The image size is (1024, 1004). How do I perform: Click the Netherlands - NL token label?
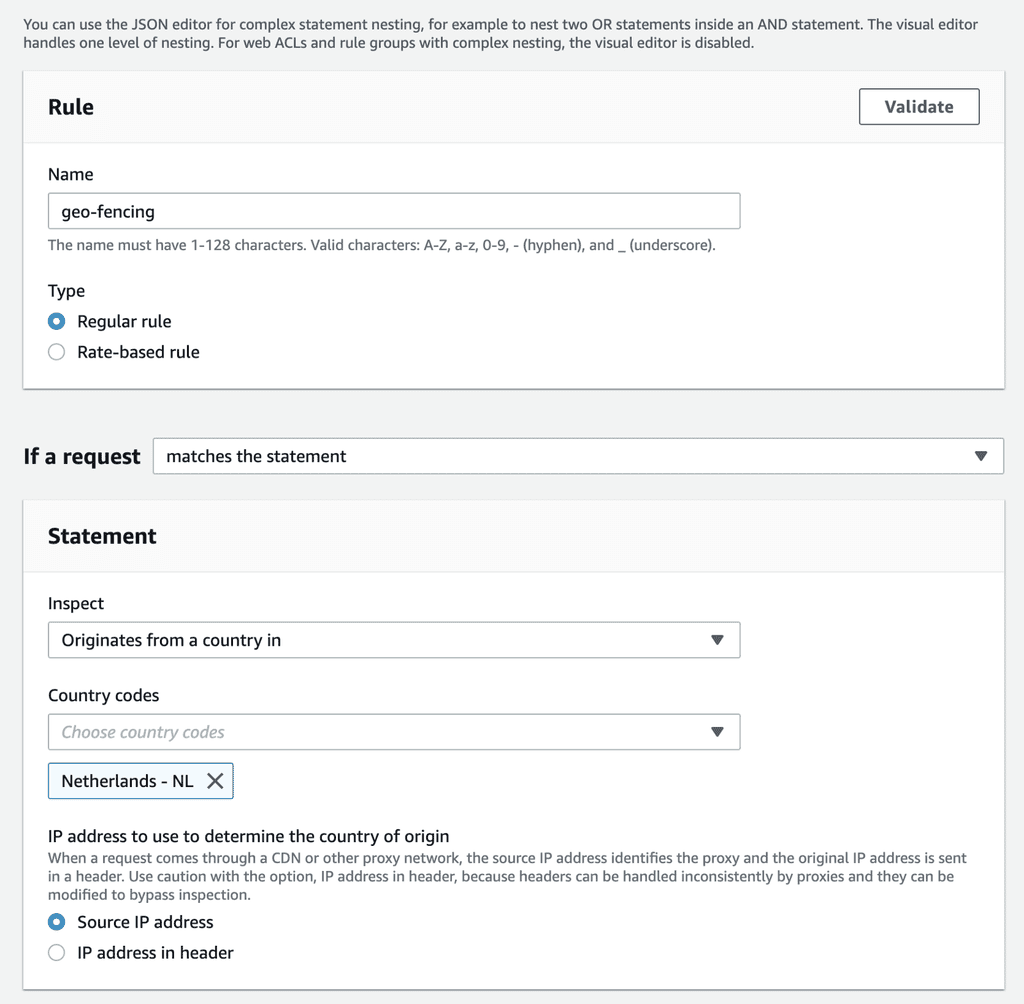pos(127,781)
